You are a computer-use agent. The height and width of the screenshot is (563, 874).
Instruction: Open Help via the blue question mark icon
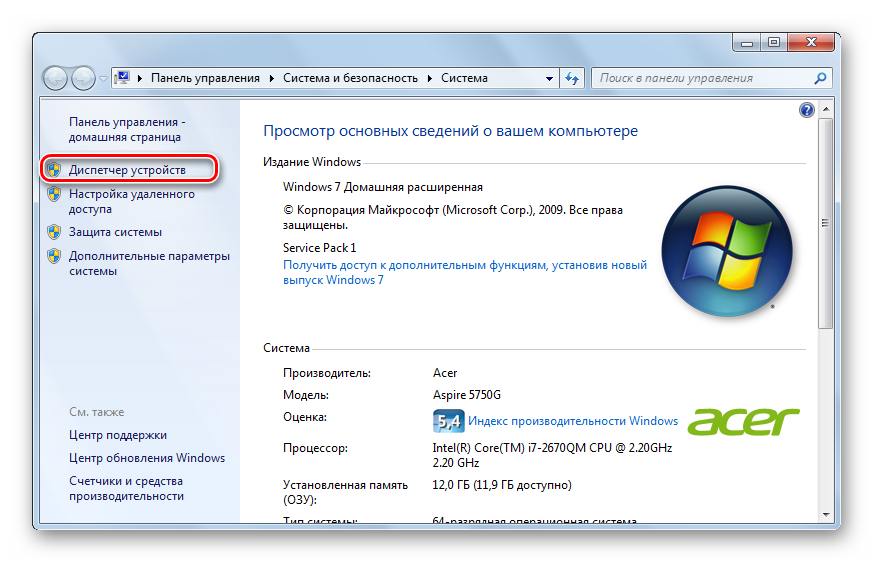807,110
